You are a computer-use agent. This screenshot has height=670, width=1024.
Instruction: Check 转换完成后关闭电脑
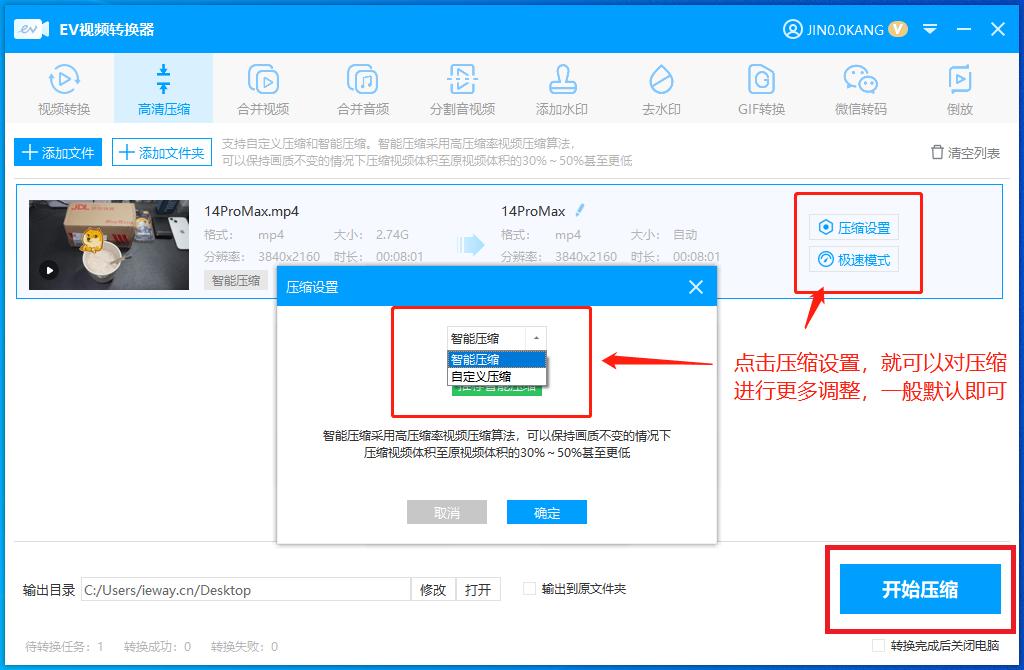click(877, 647)
